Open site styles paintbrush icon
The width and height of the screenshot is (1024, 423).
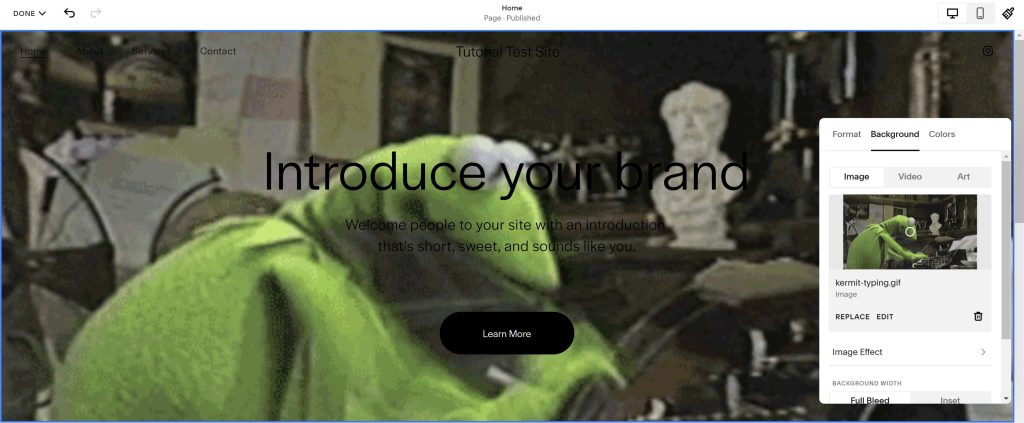point(1007,13)
